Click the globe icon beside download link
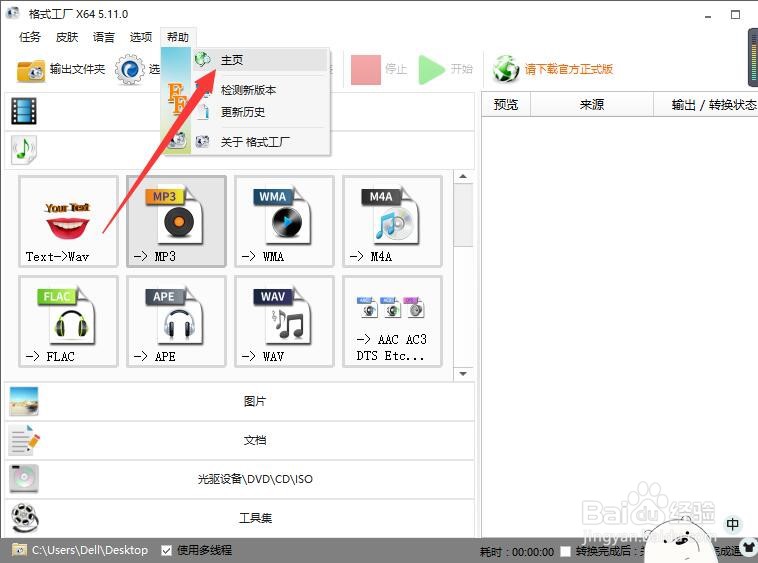This screenshot has height=563, width=758. coord(506,69)
